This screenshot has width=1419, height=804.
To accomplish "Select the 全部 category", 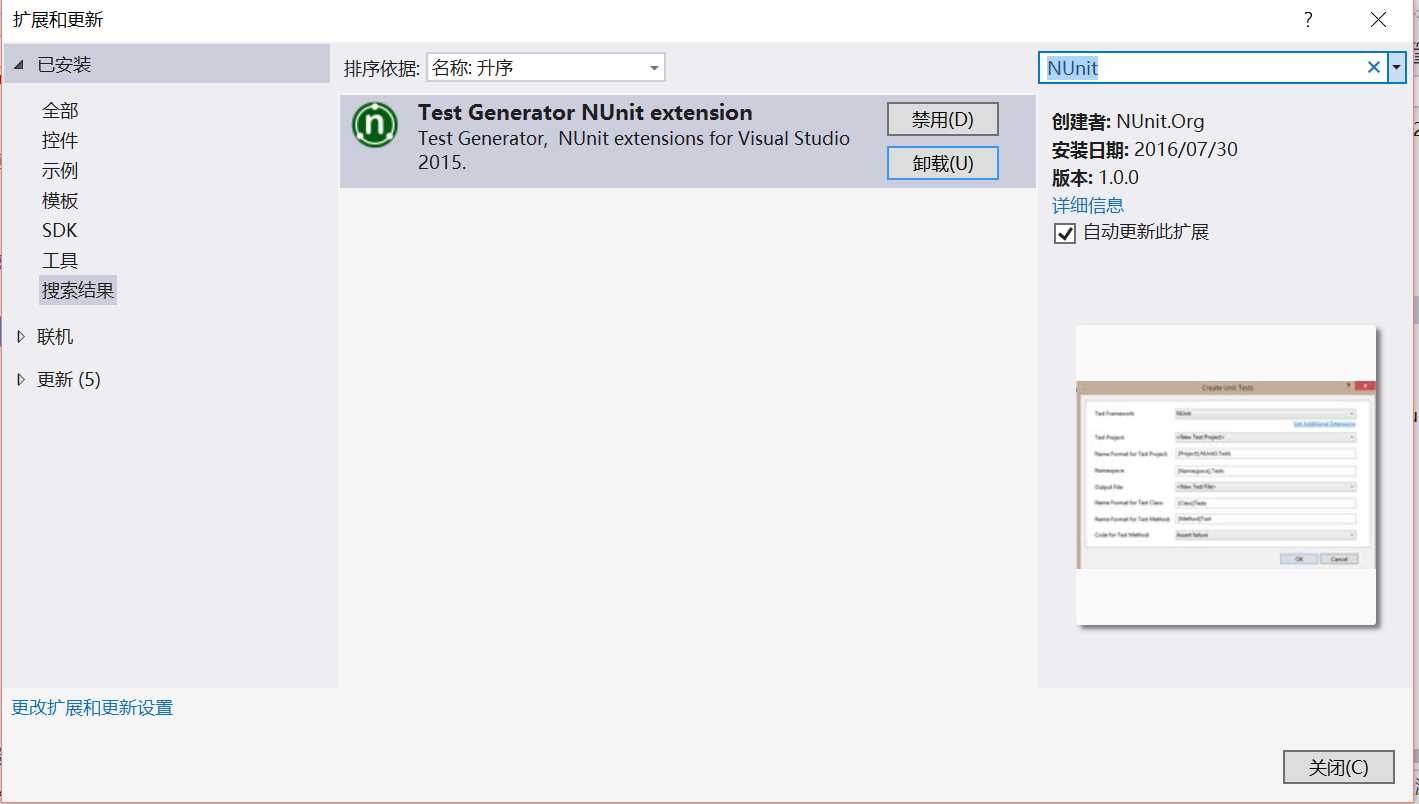I will (x=60, y=111).
